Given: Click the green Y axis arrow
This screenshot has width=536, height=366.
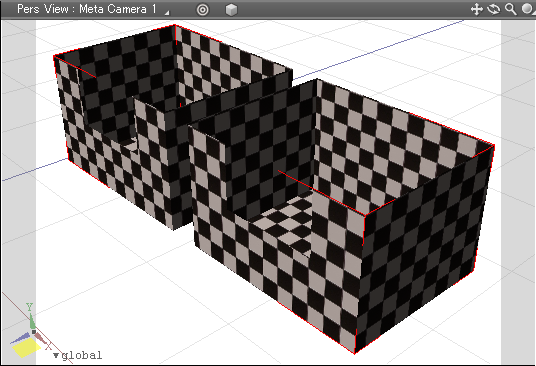Looking at the screenshot, I should click(32, 322).
